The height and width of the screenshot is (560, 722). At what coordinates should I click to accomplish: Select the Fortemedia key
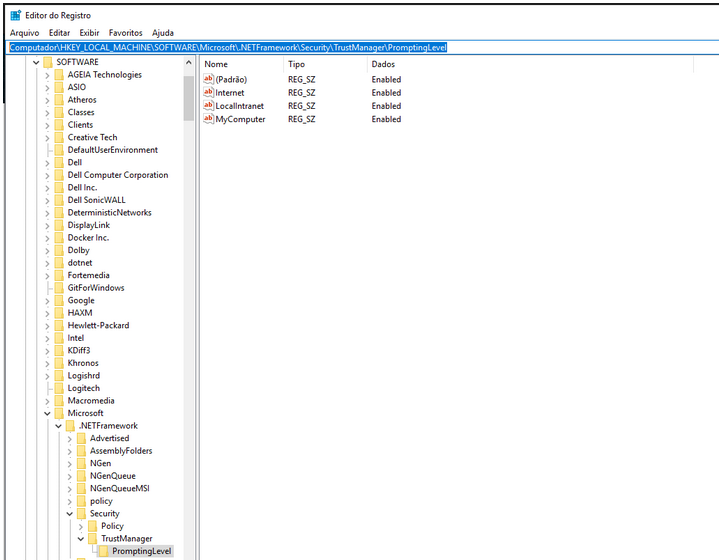[88, 275]
